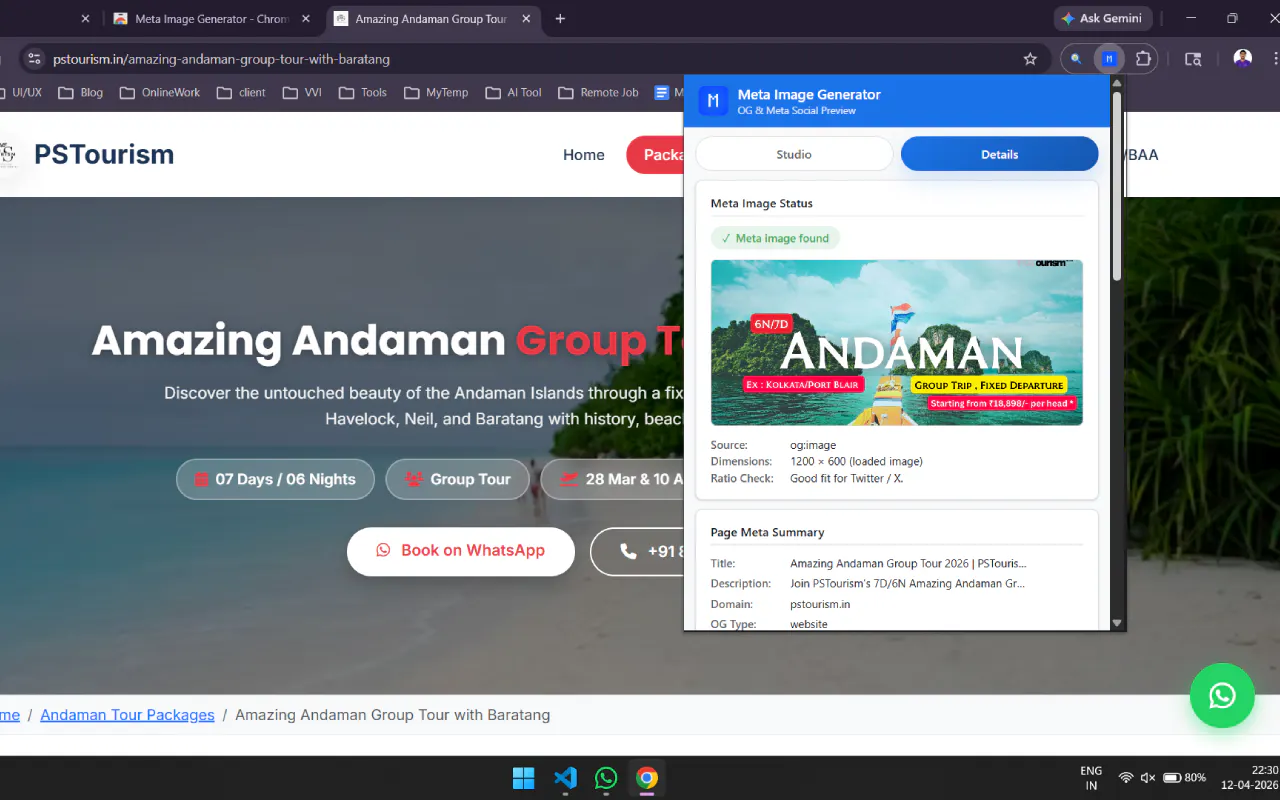This screenshot has height=800, width=1280.
Task: Click the red Packages navigation pill
Action: coord(656,155)
